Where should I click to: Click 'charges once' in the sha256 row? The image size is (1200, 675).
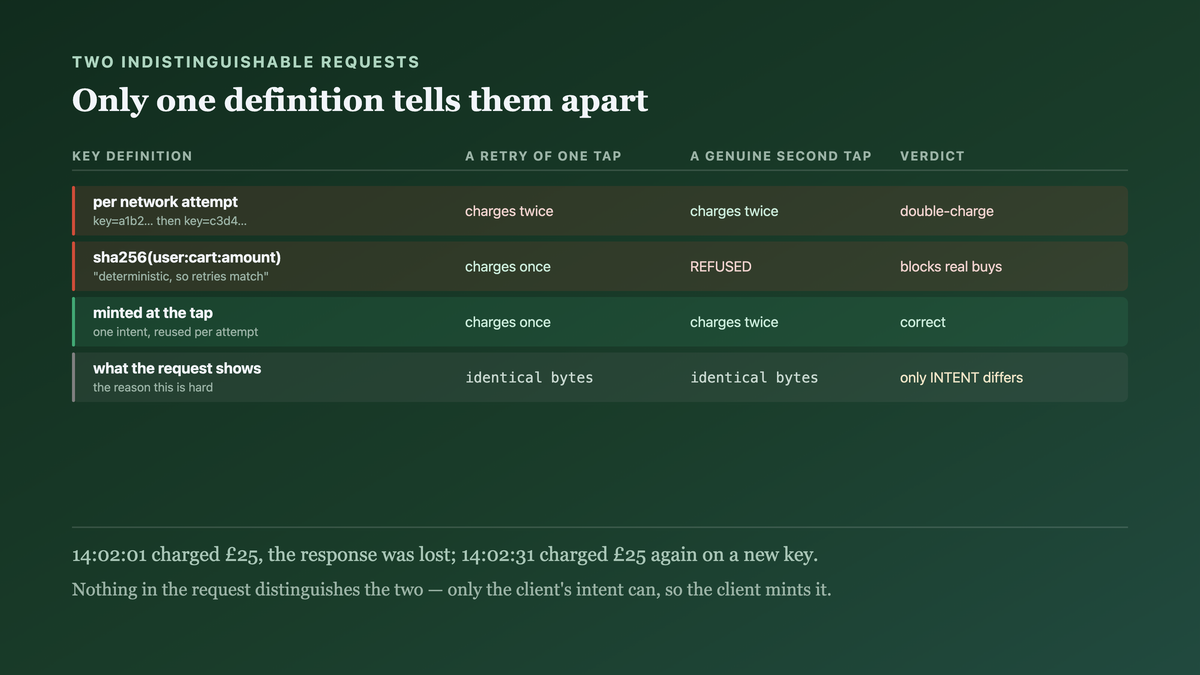508,267
